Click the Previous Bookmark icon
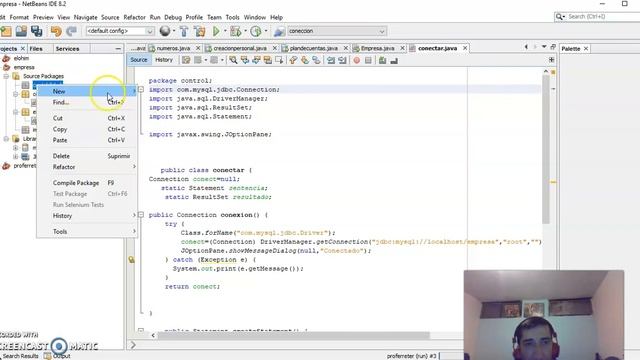The width and height of the screenshot is (640, 360). [293, 60]
